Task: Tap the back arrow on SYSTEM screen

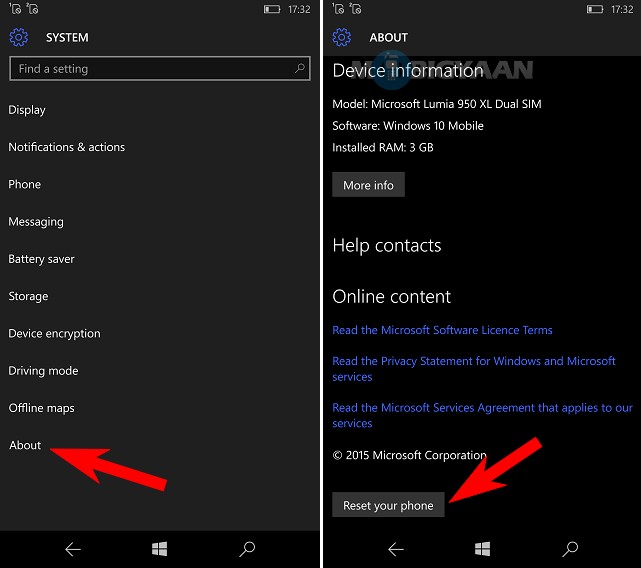Action: (73, 549)
